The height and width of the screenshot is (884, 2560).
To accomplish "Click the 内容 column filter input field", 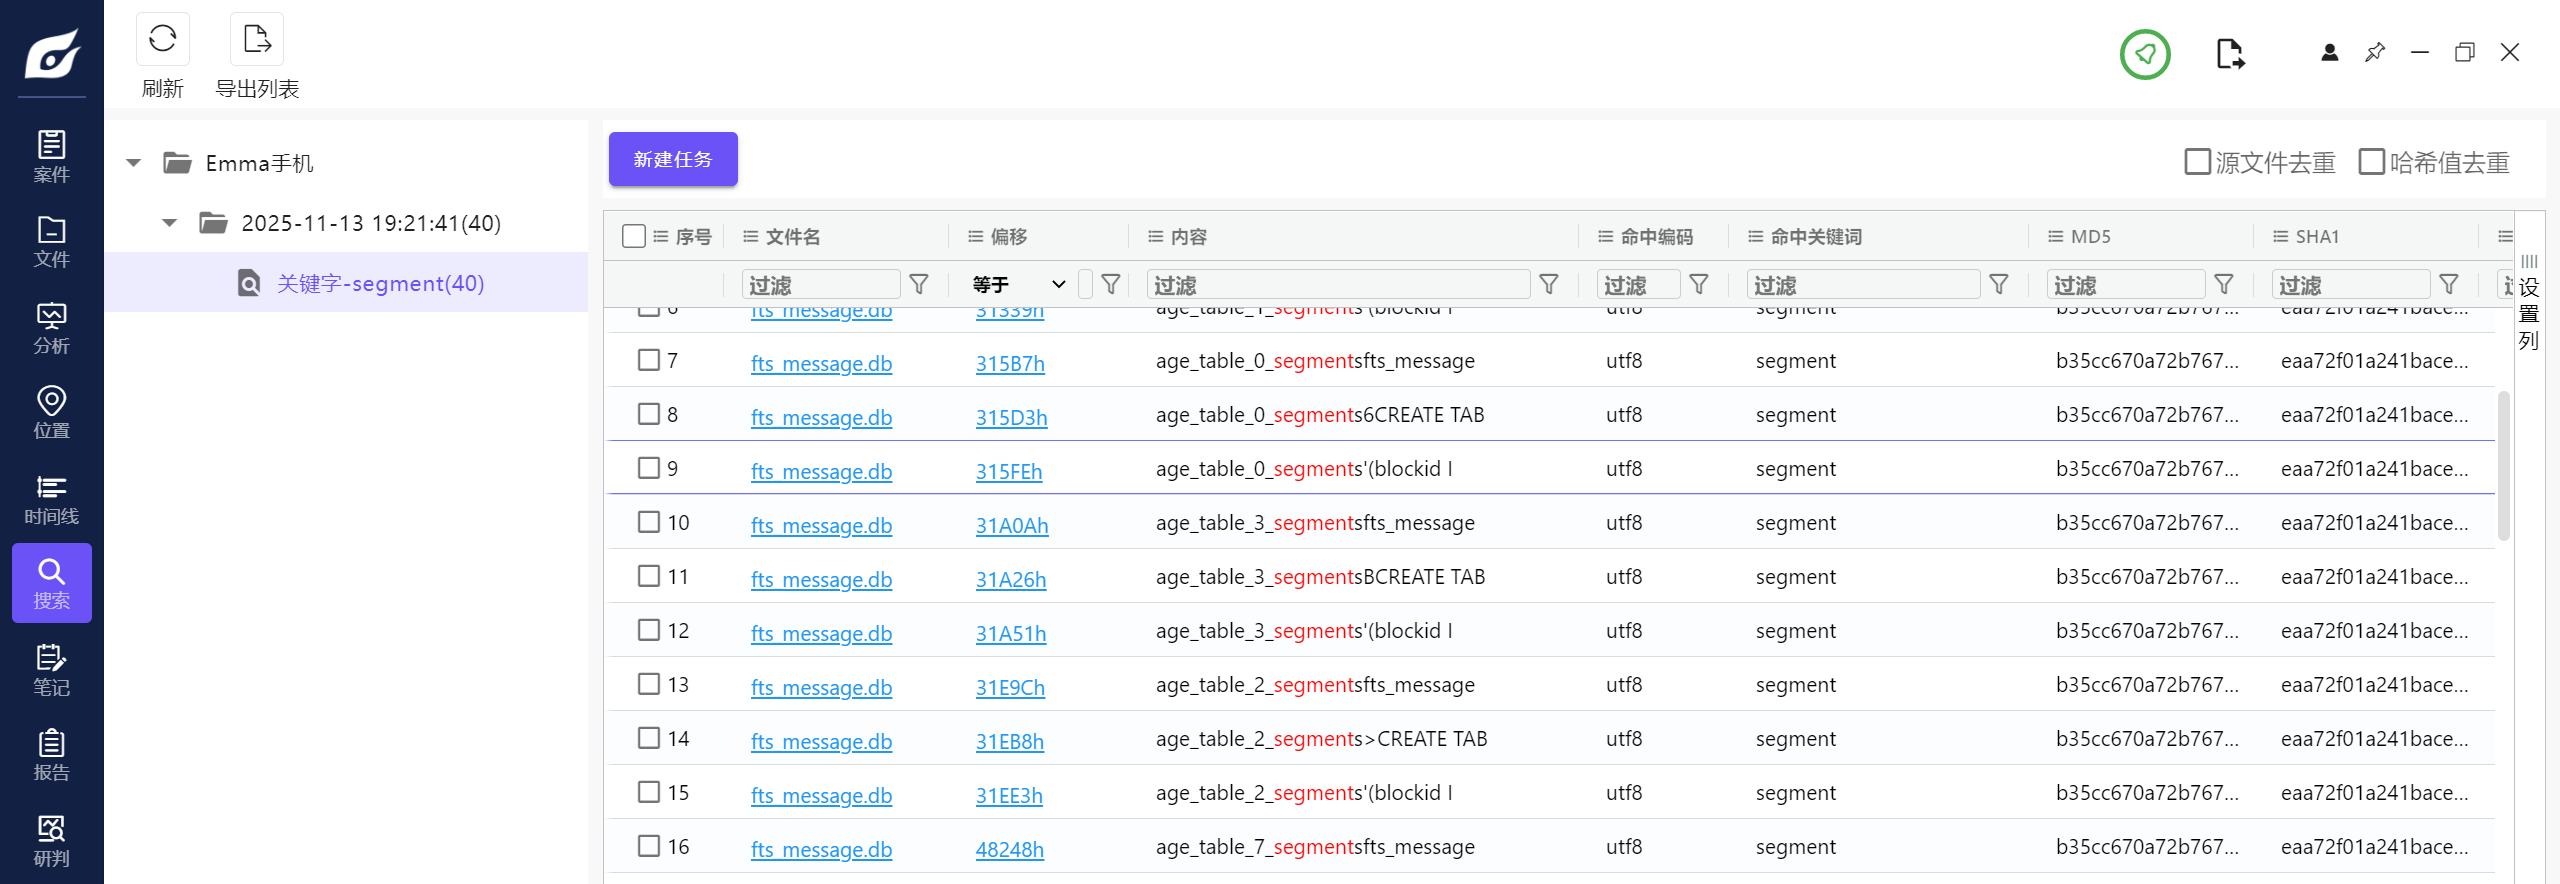I will click(x=1337, y=285).
